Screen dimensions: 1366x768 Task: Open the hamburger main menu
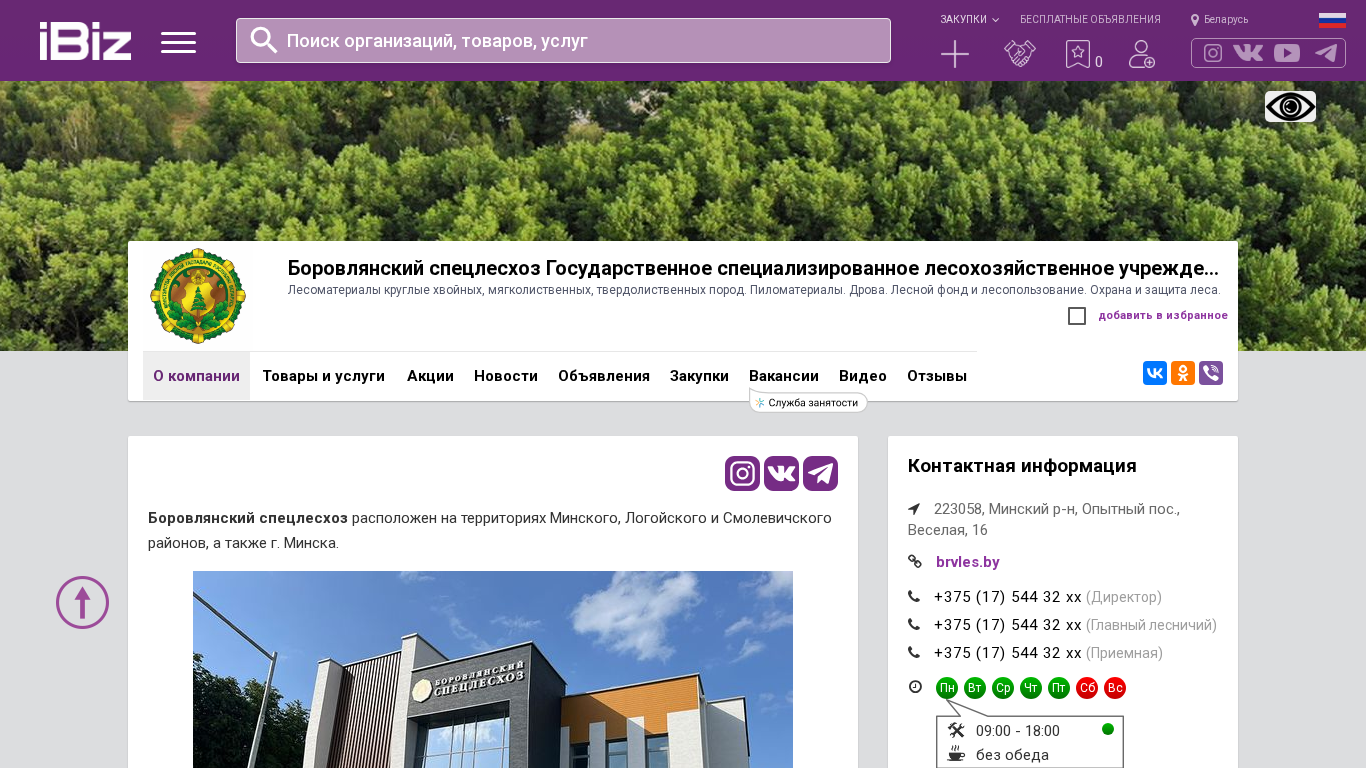click(x=178, y=42)
